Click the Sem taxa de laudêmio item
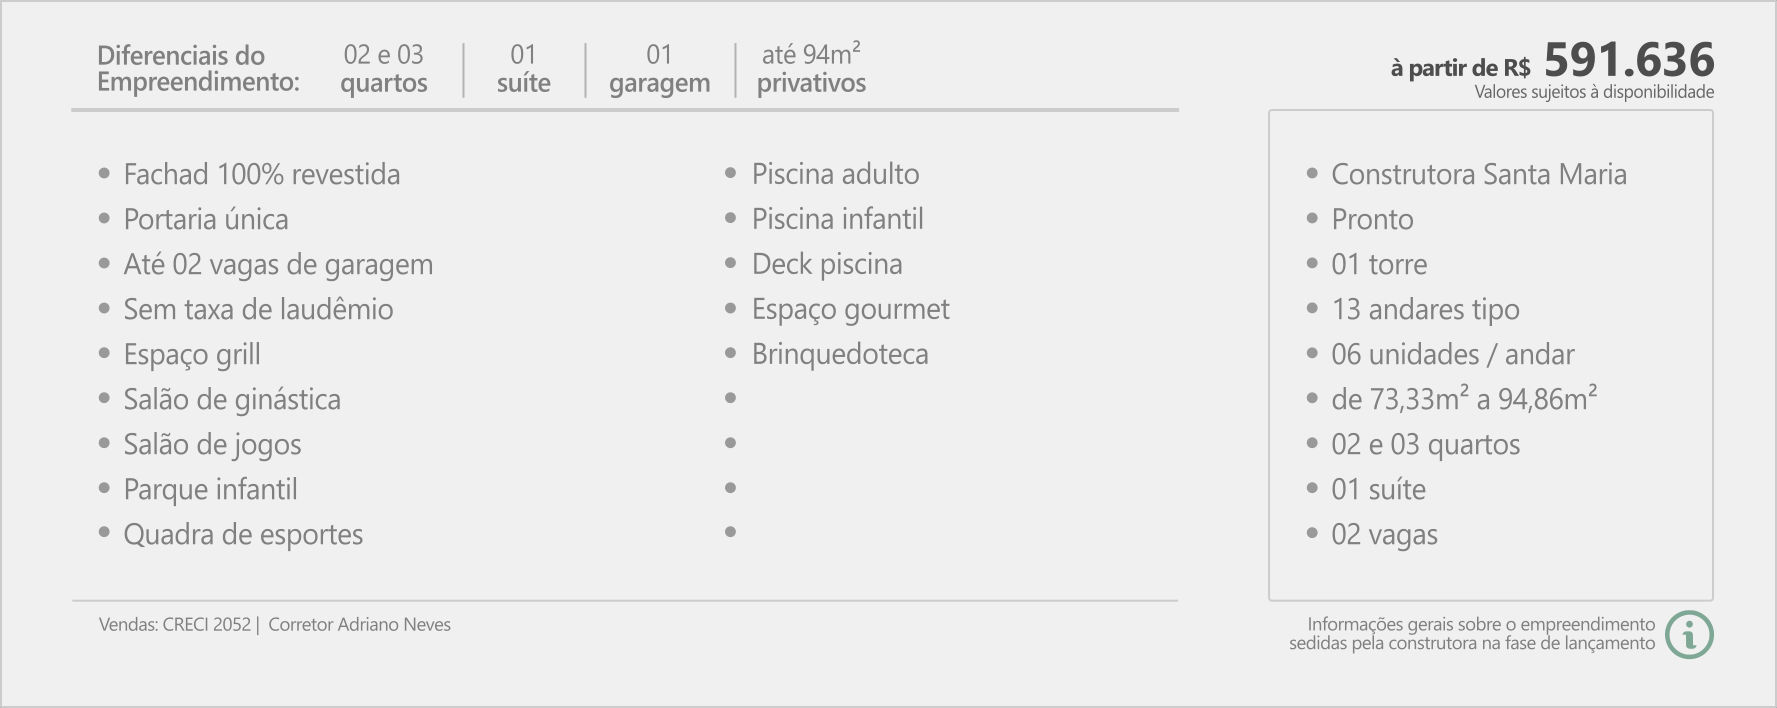 (x=258, y=309)
